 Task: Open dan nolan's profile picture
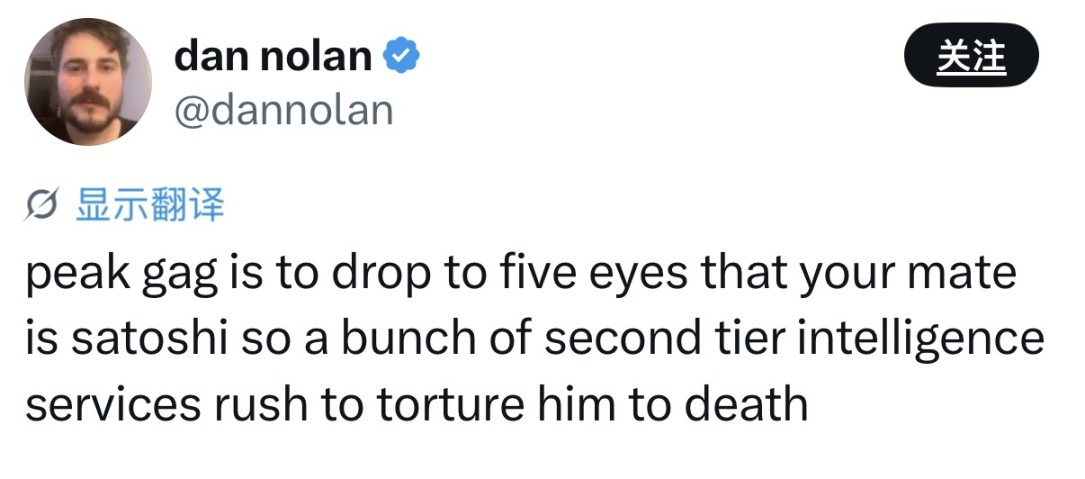pos(88,82)
